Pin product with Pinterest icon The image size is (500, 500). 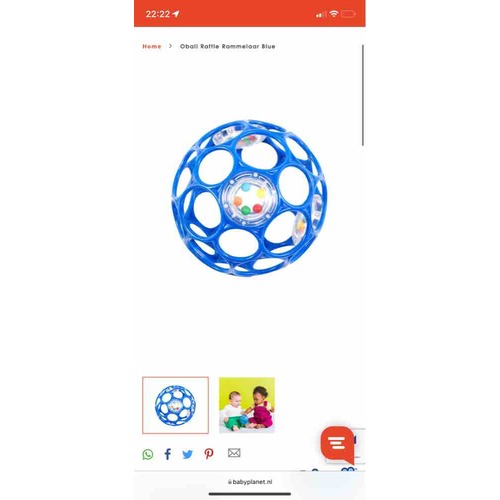(x=209, y=454)
